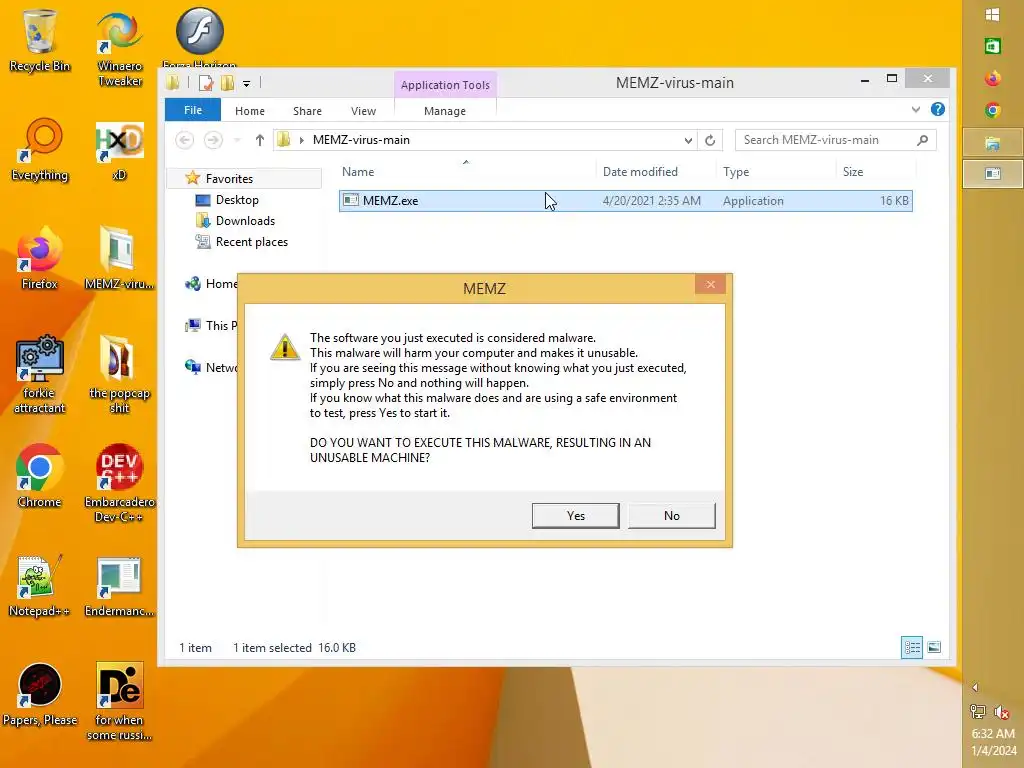Refresh the MEMZ-virus-main folder

coord(710,140)
